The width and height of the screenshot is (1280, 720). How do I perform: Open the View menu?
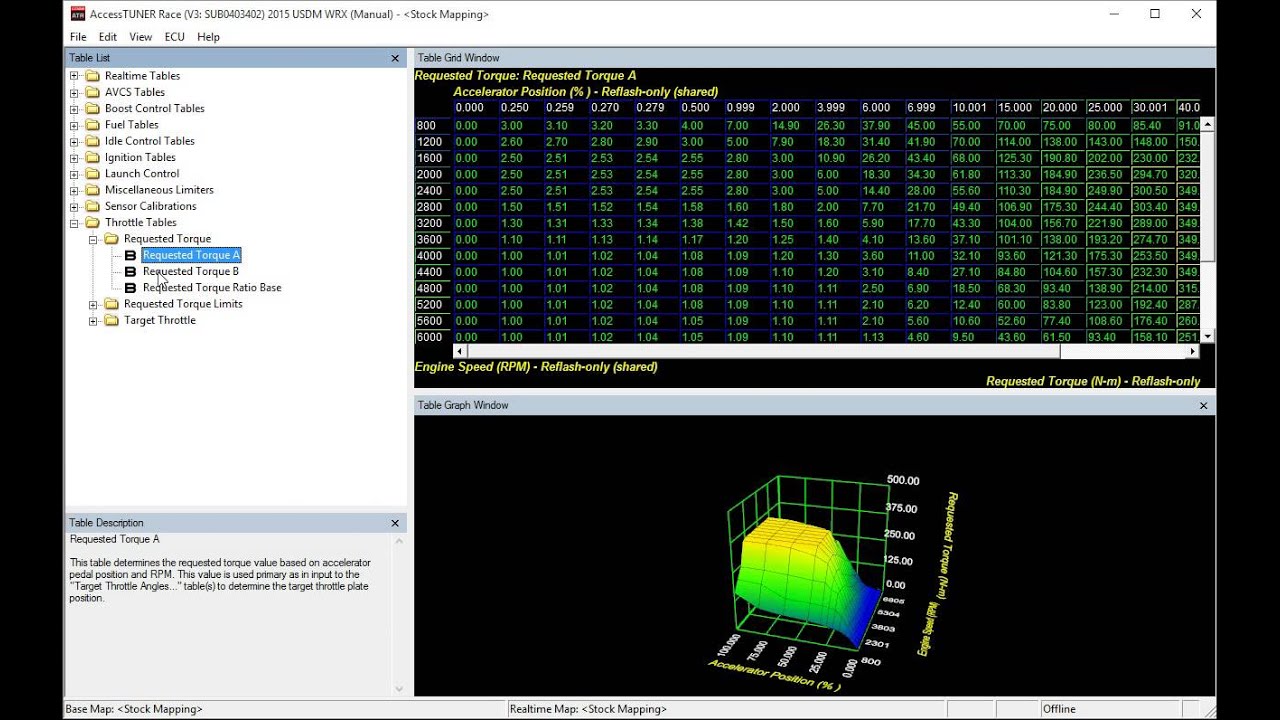tap(141, 37)
